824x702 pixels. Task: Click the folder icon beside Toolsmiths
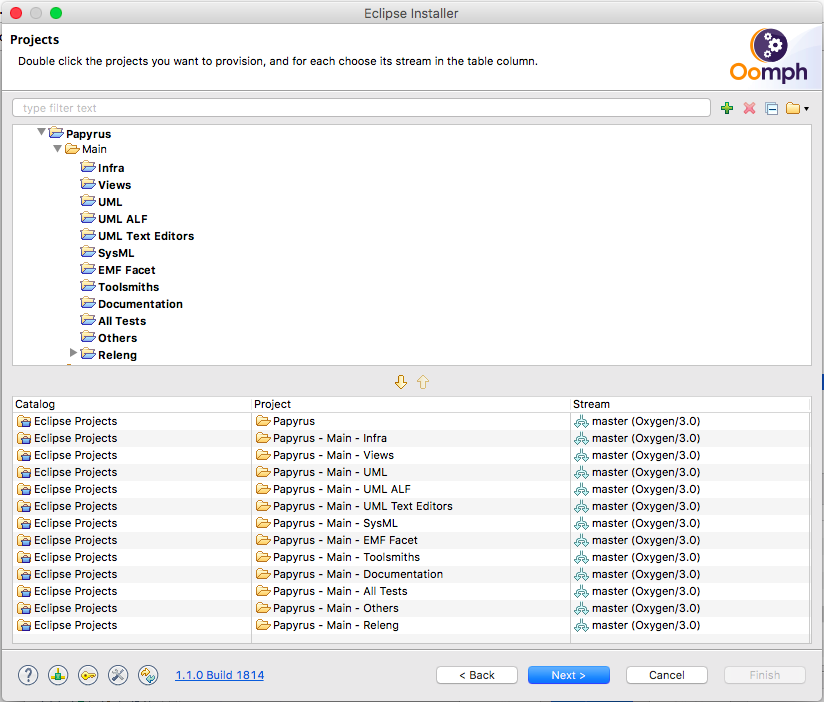88,286
